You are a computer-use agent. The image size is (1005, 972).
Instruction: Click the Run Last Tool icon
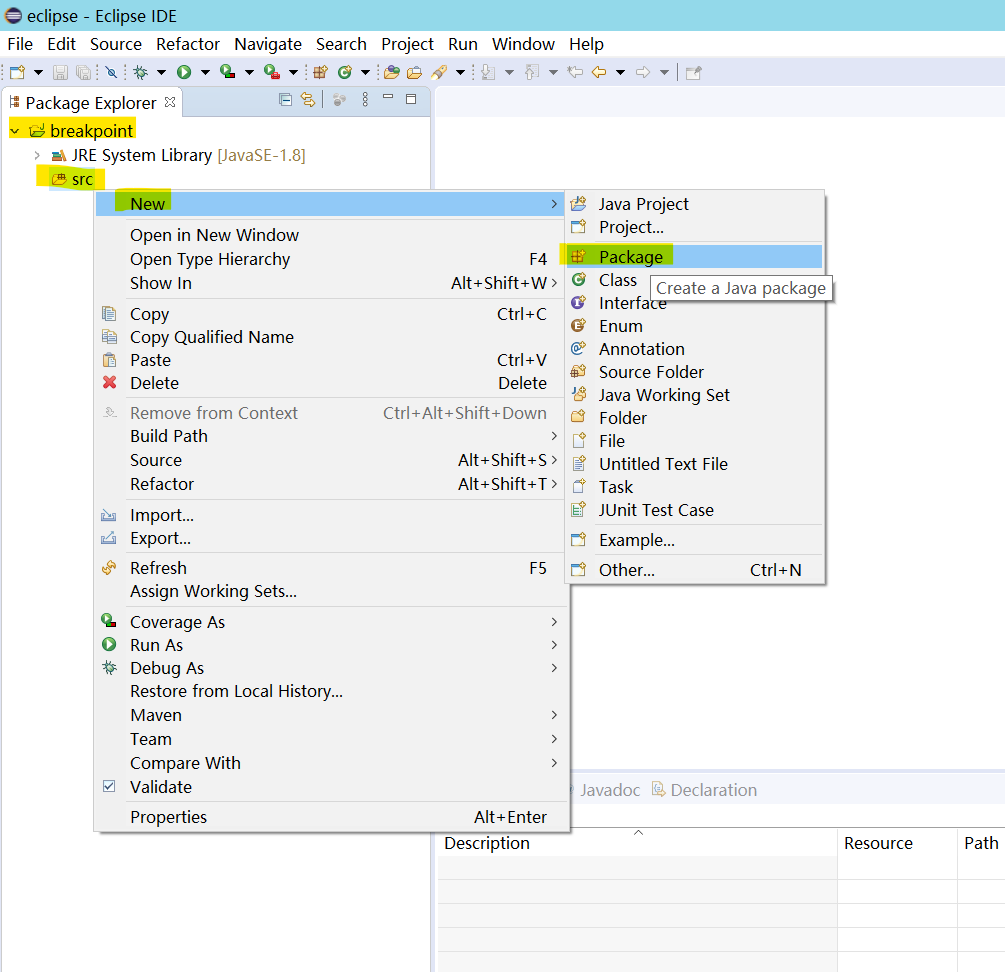pos(272,72)
